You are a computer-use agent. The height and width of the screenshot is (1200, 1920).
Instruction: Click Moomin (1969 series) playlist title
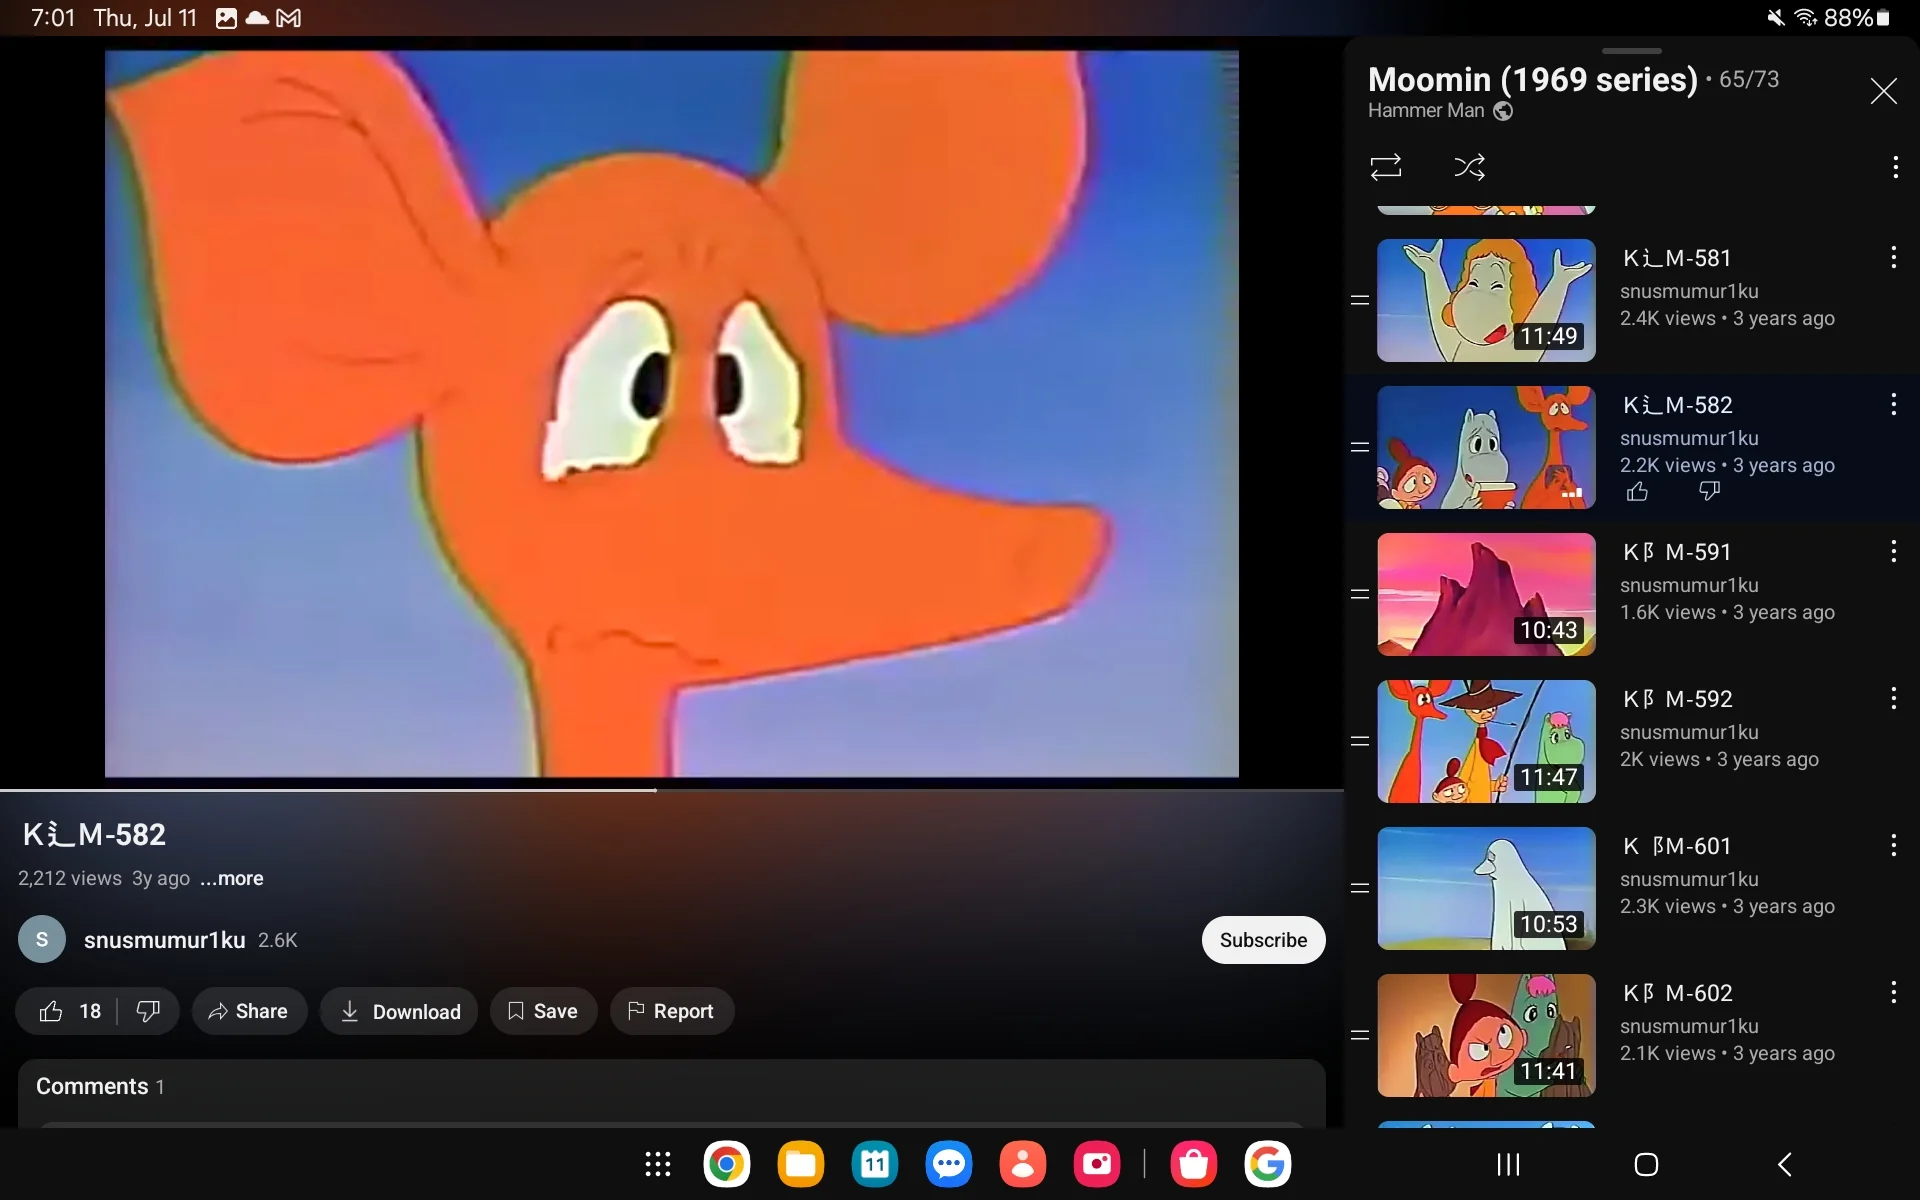(x=1532, y=79)
